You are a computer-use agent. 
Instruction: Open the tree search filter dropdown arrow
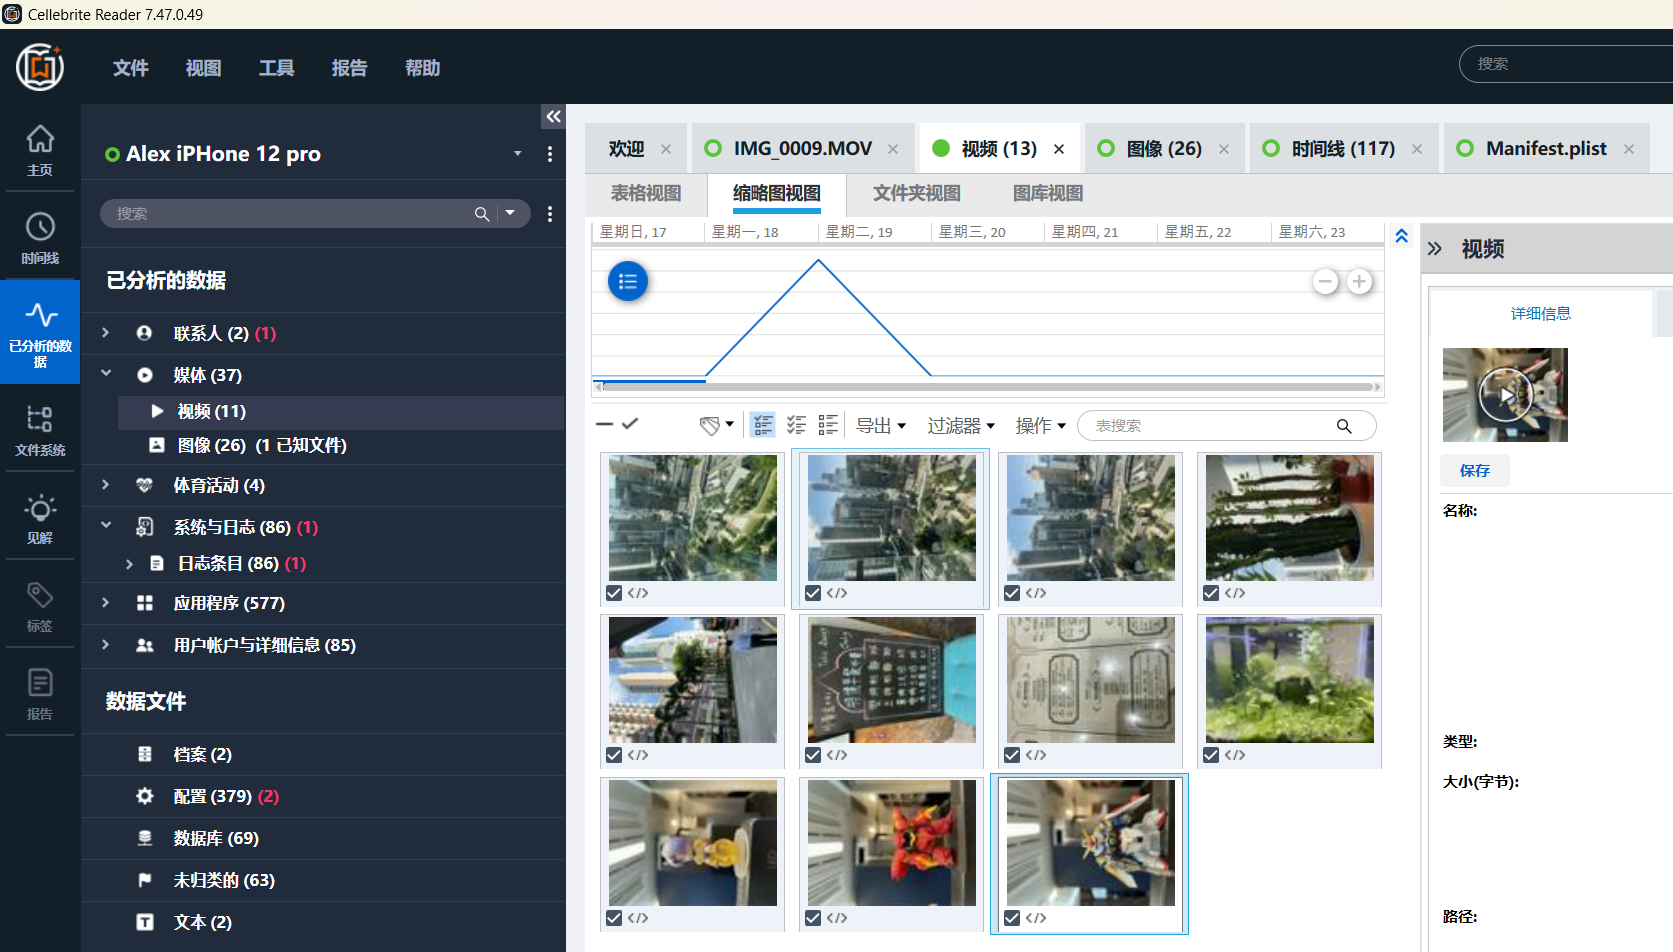click(510, 213)
